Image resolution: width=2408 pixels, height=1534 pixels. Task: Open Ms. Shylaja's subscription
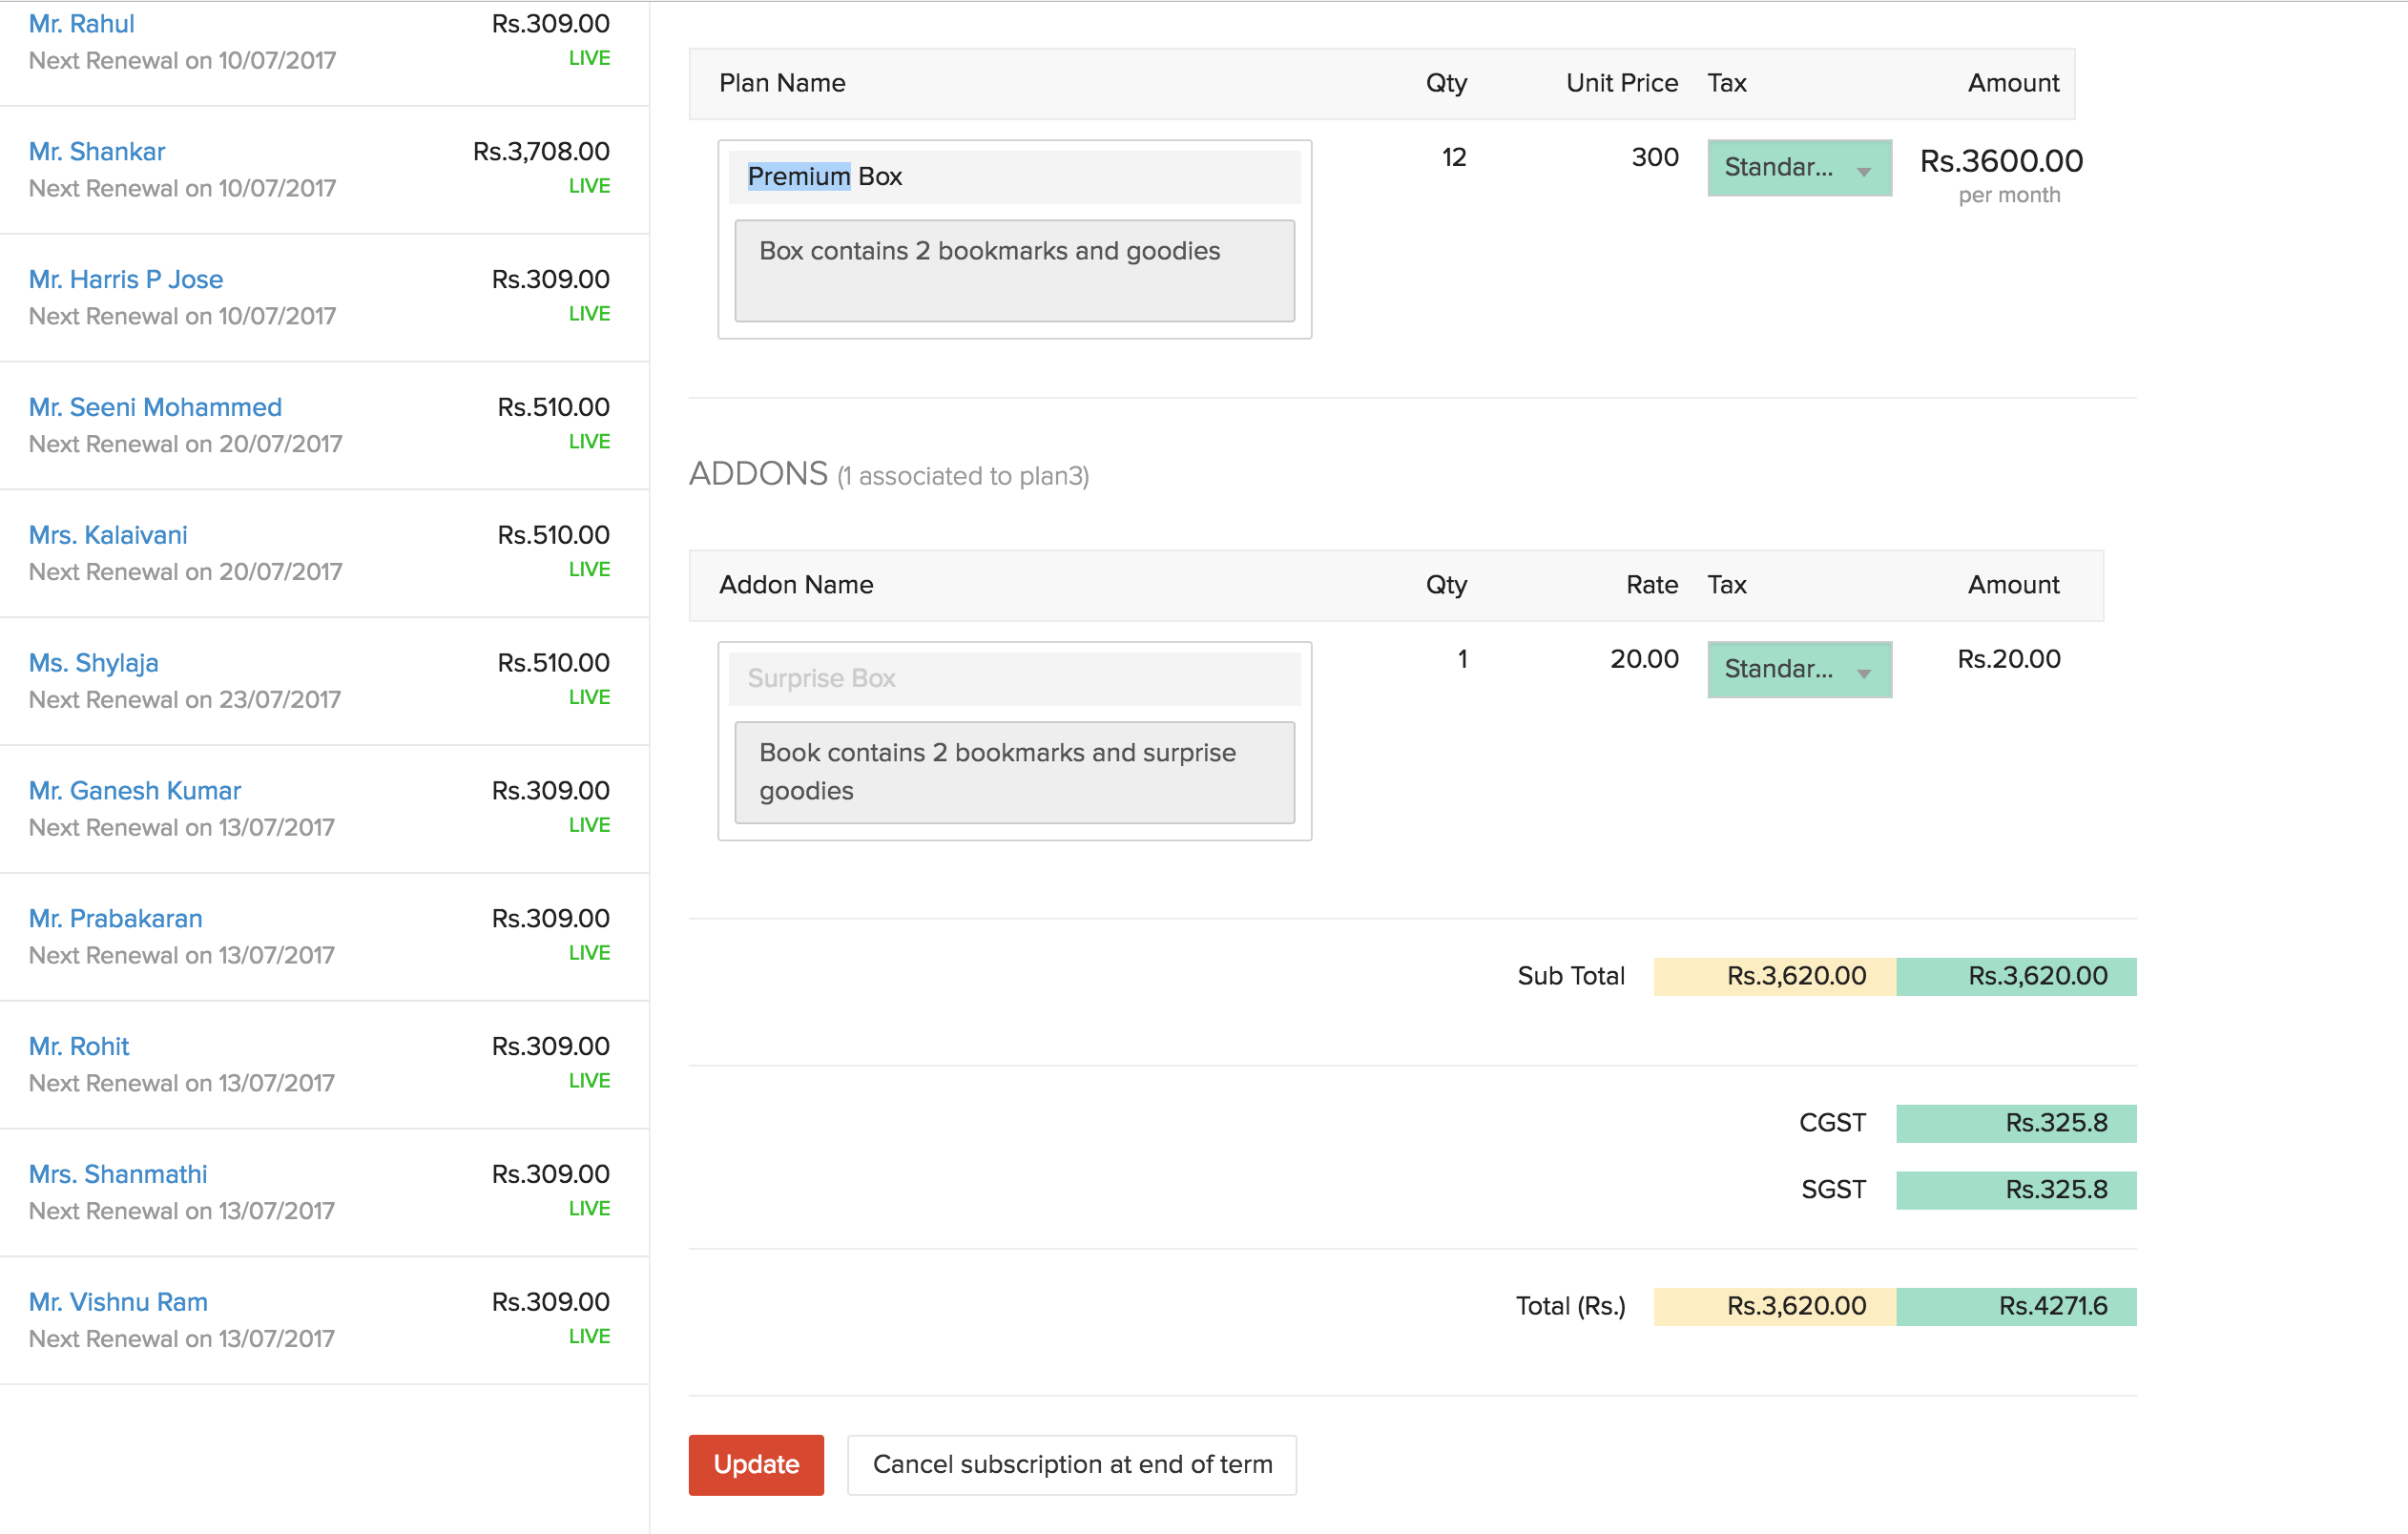94,663
